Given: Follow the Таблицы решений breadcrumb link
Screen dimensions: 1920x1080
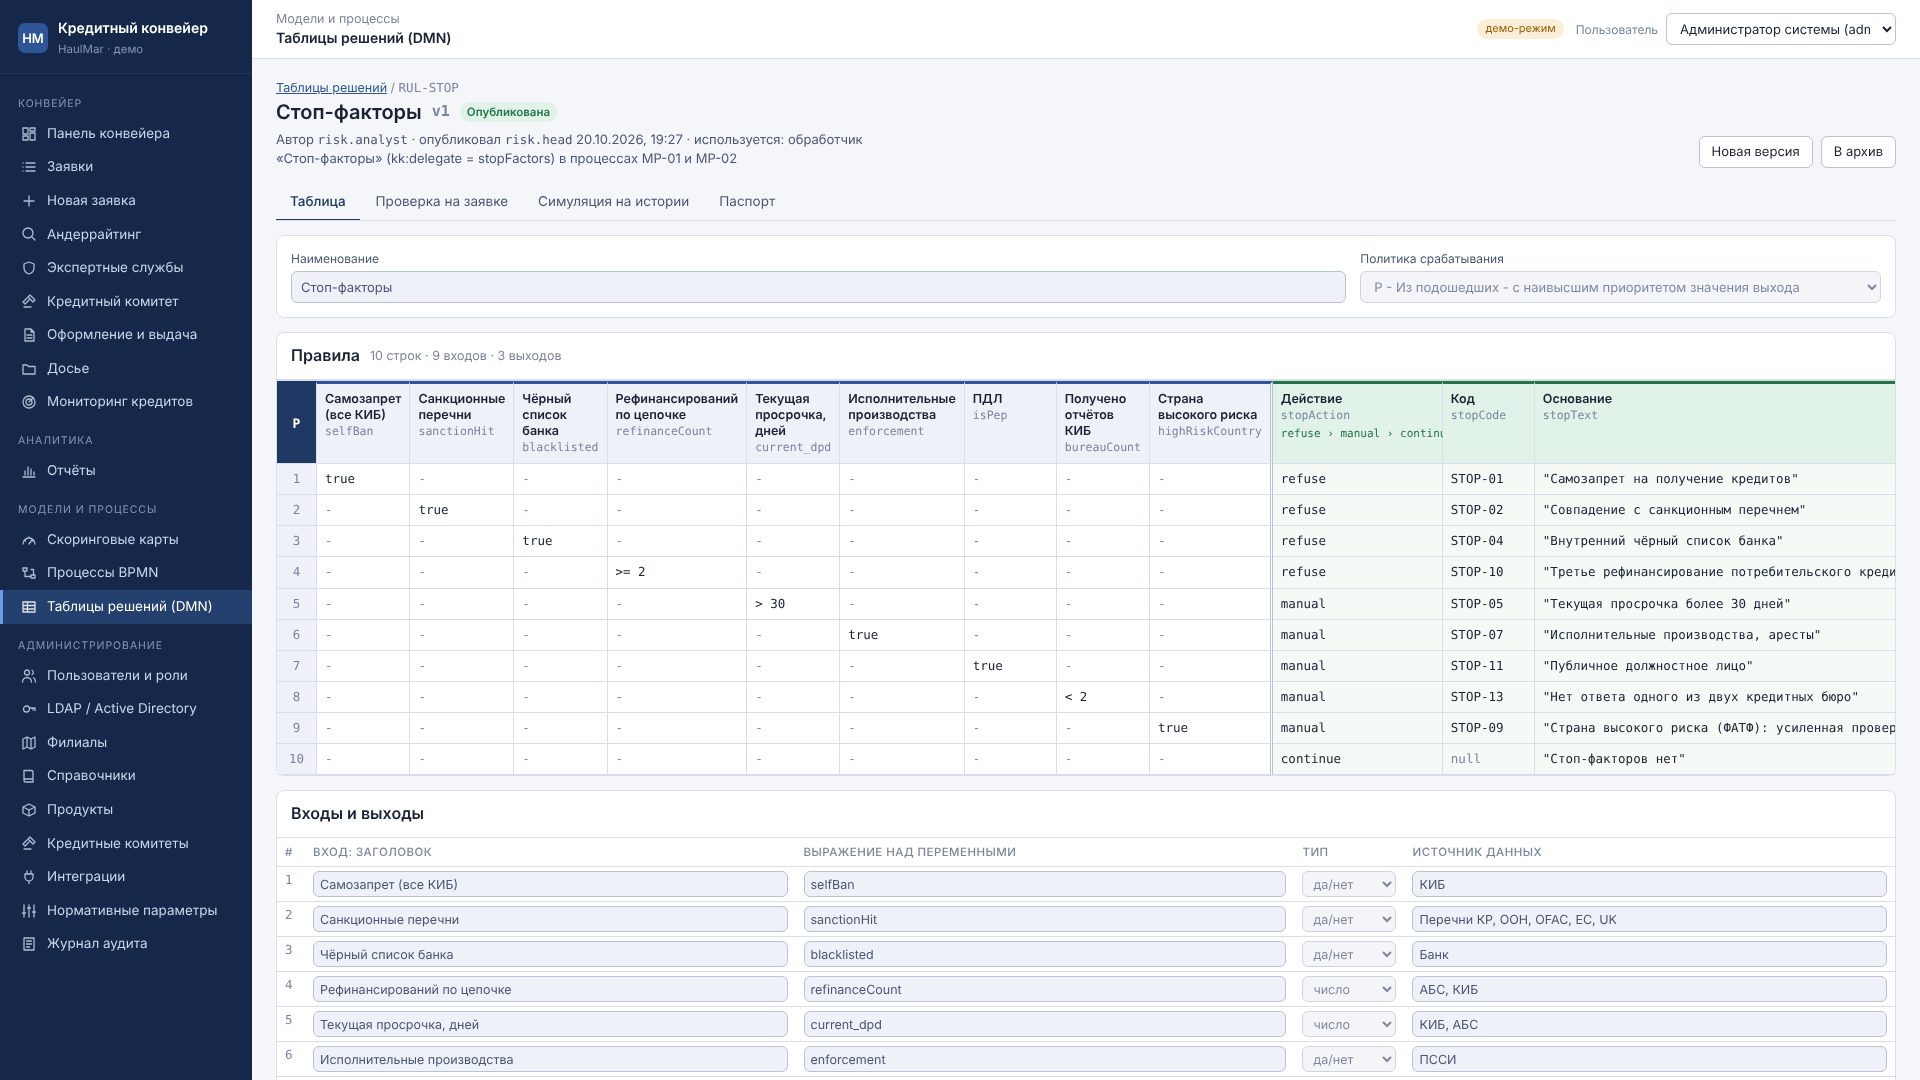Looking at the screenshot, I should (x=331, y=88).
